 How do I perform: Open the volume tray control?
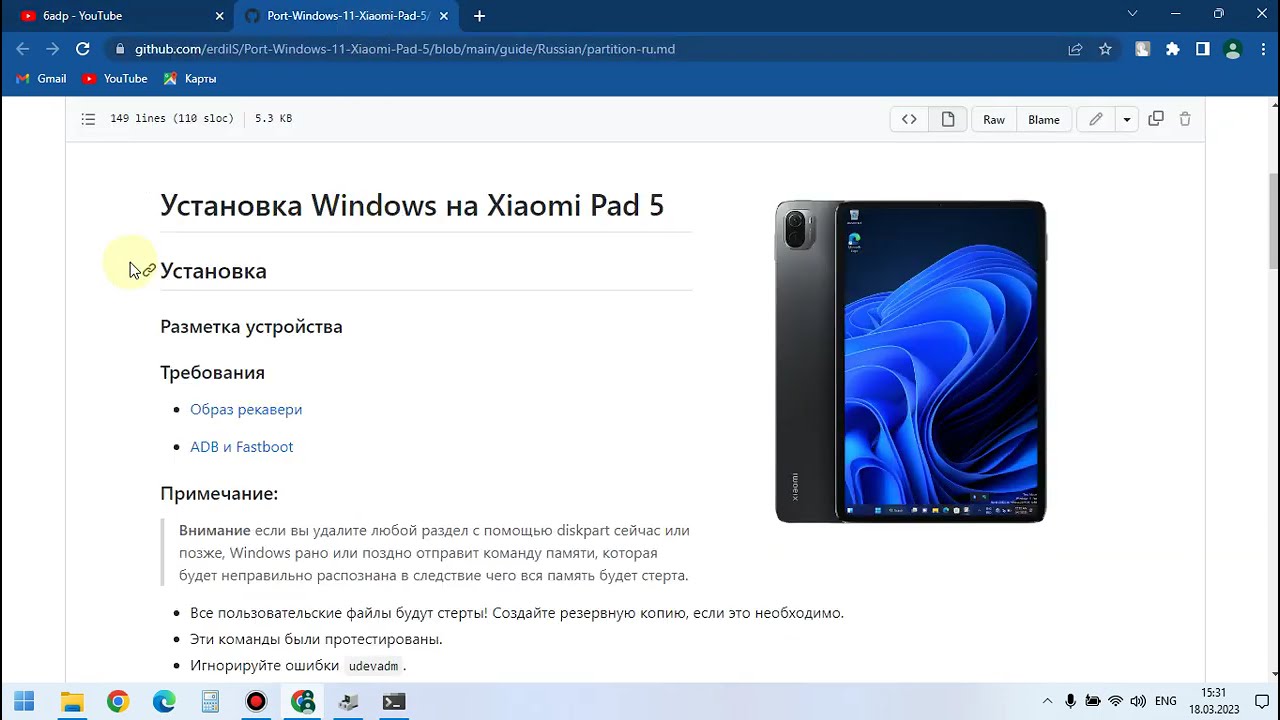click(1138, 702)
